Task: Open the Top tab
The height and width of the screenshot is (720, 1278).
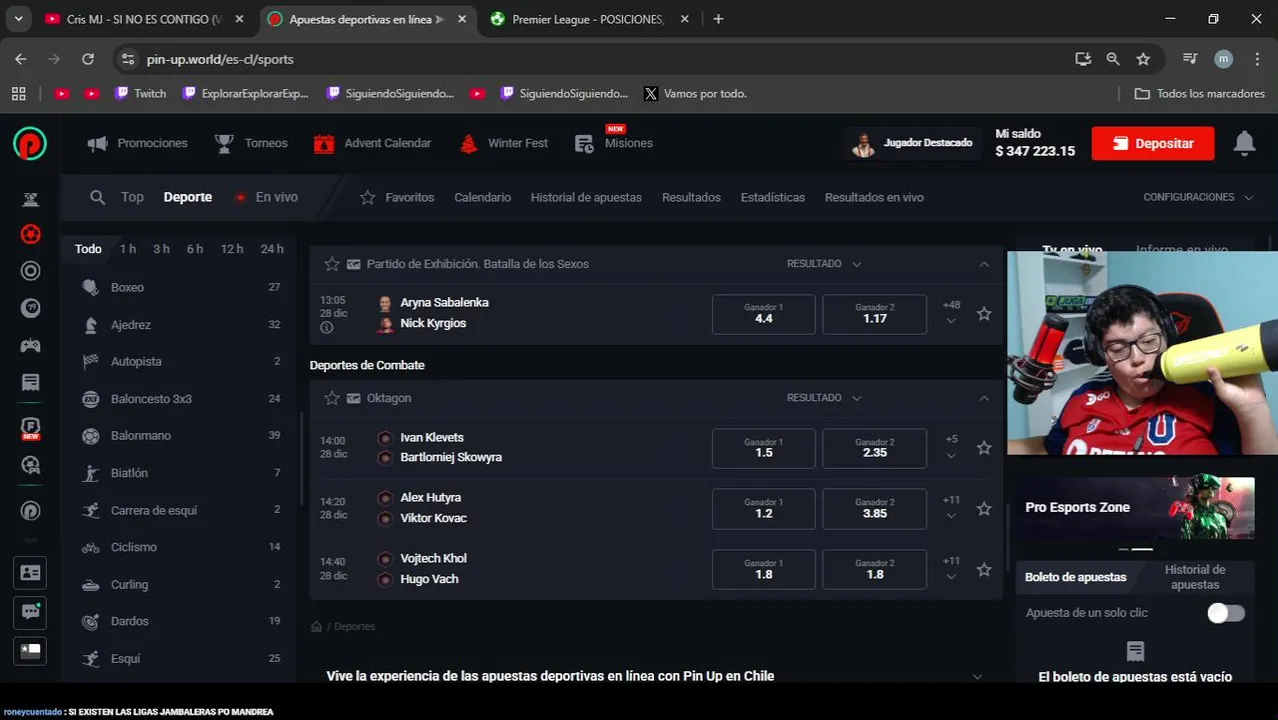Action: click(132, 197)
